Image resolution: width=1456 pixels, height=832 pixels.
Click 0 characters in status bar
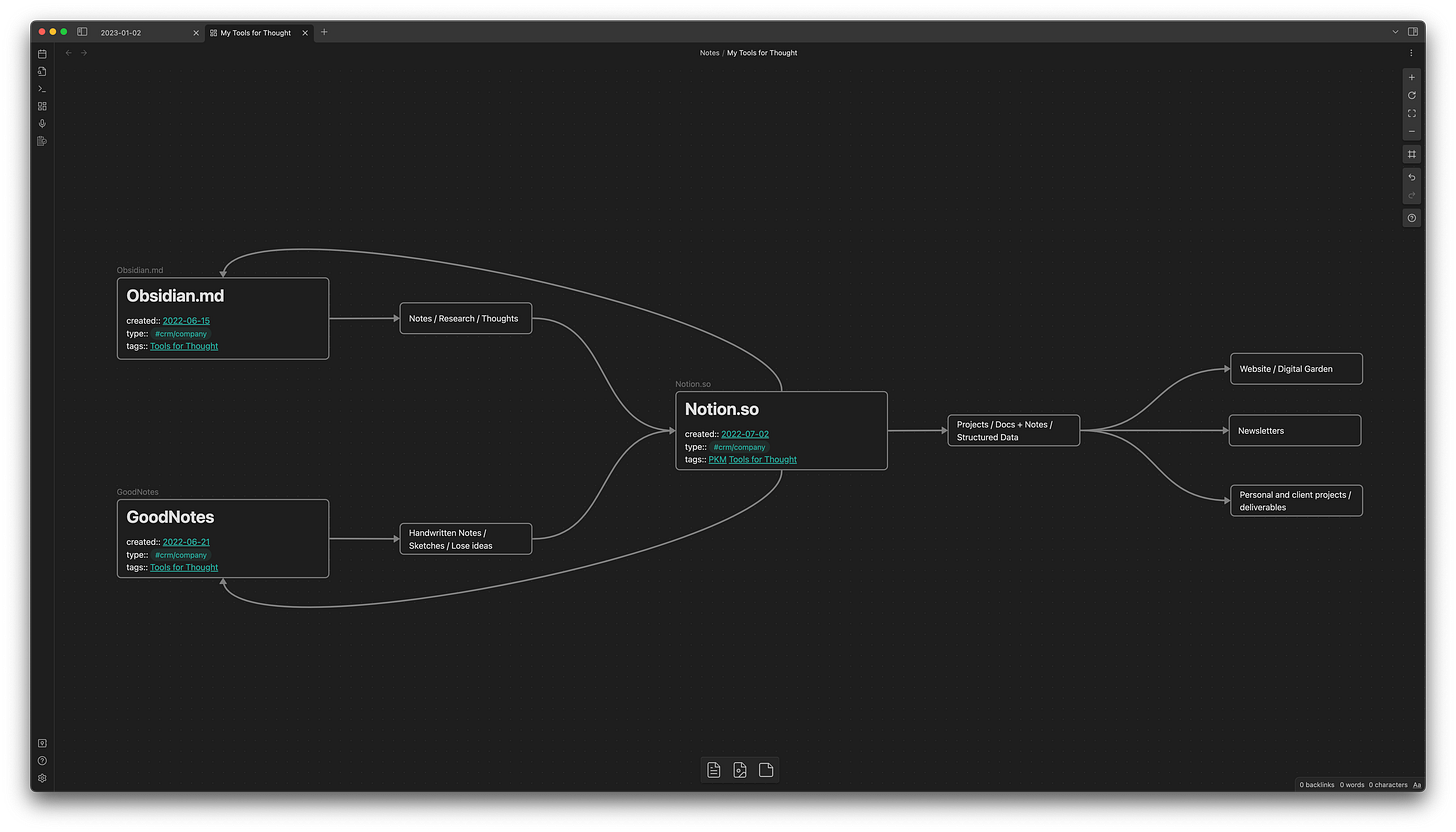point(1388,785)
